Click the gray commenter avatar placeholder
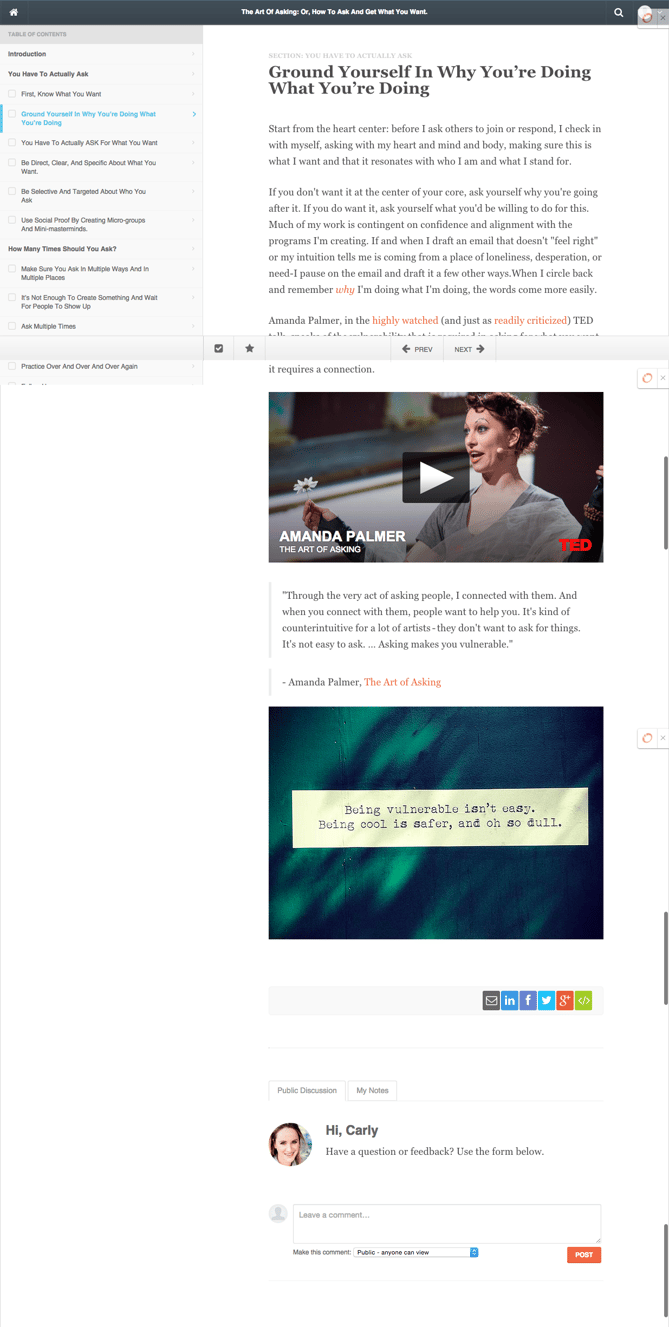 pyautogui.click(x=278, y=1214)
